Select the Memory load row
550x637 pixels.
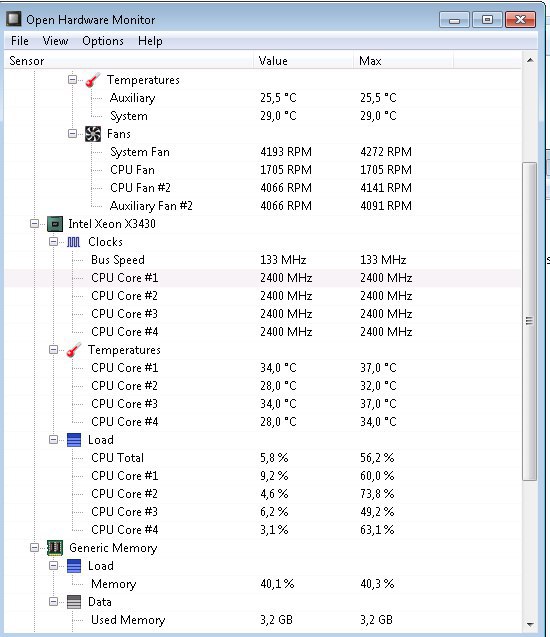click(x=263, y=584)
